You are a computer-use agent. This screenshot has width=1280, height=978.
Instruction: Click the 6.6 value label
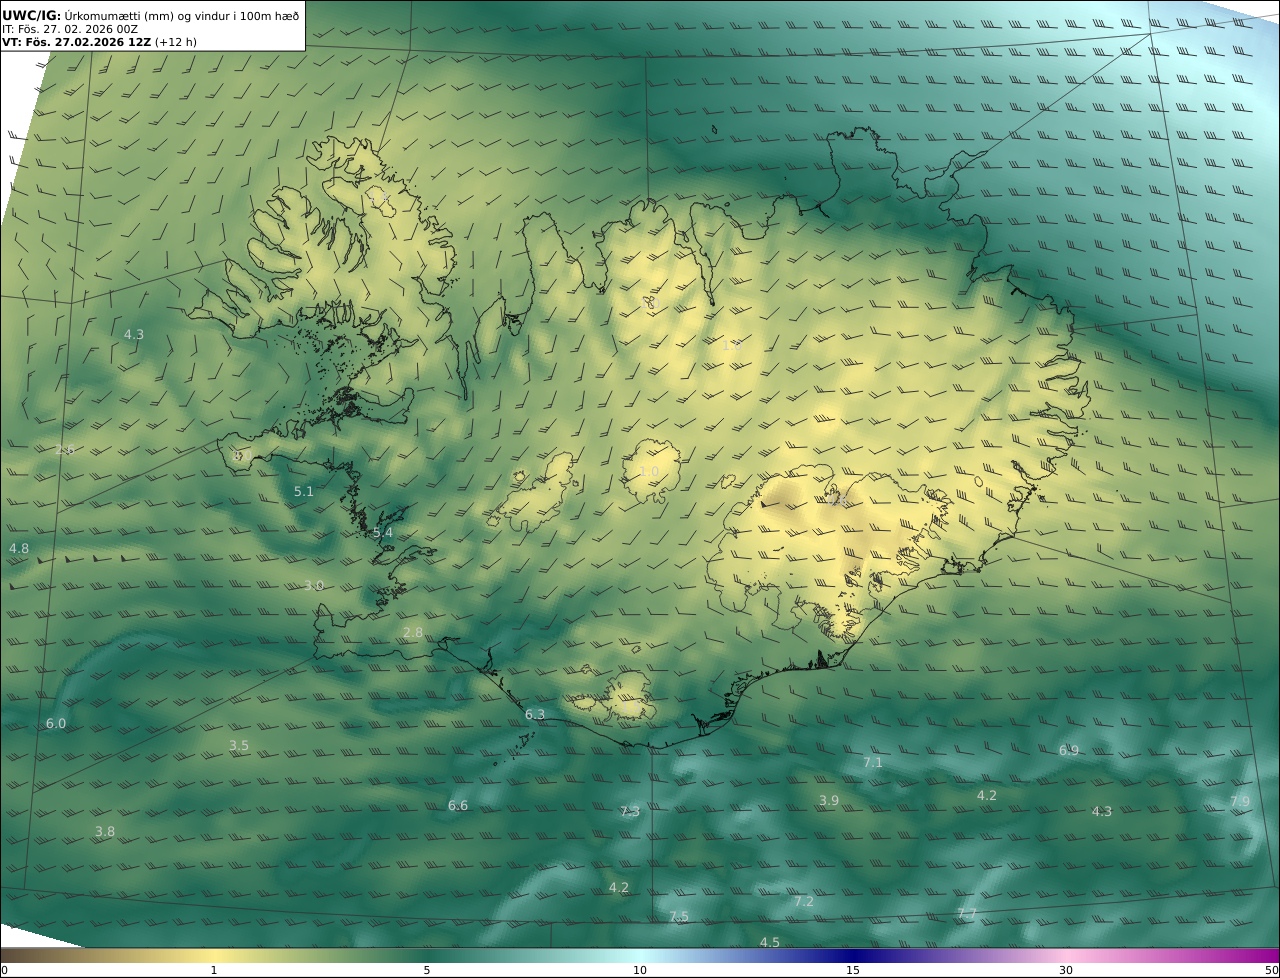(458, 805)
